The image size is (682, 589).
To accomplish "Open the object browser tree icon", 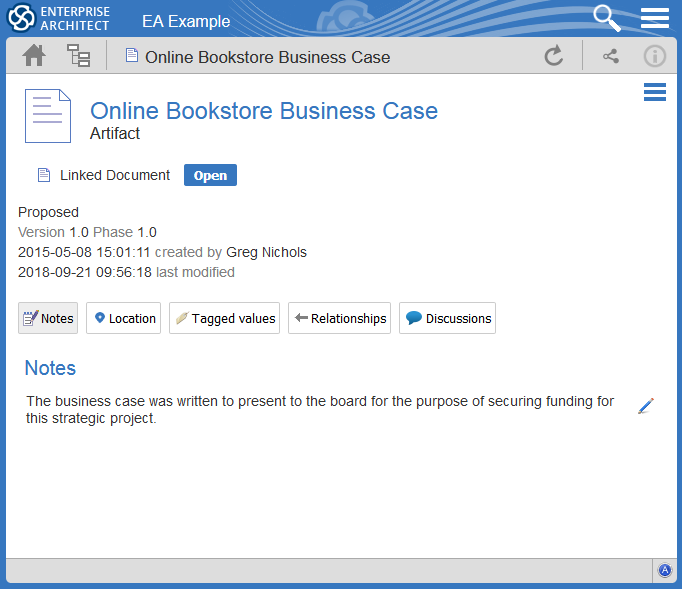I will (x=78, y=56).
